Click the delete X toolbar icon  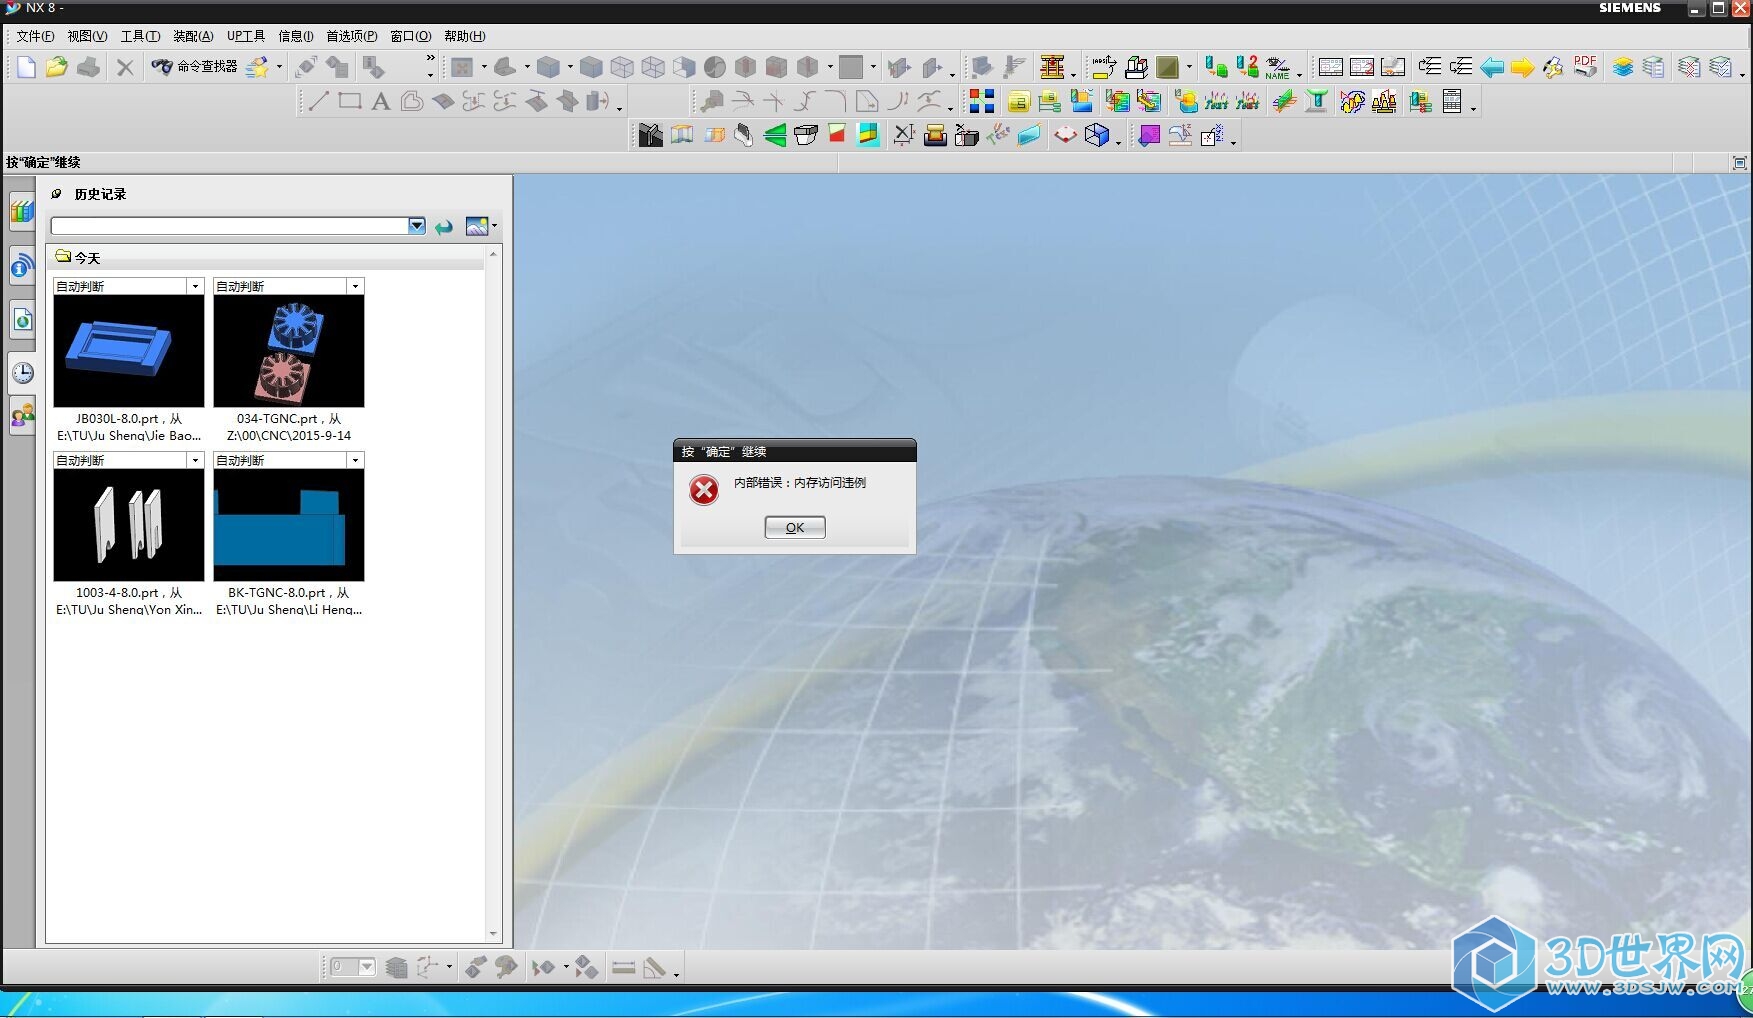point(125,67)
